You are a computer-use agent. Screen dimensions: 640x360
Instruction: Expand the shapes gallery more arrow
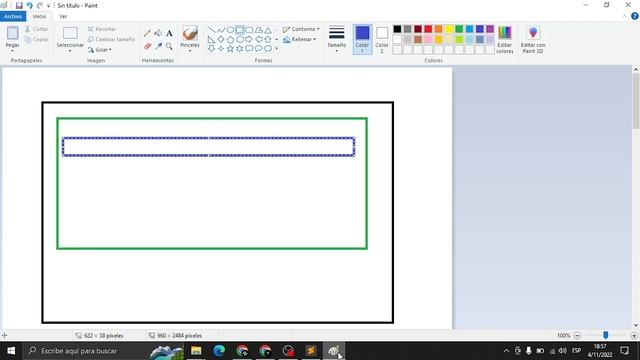[x=277, y=49]
